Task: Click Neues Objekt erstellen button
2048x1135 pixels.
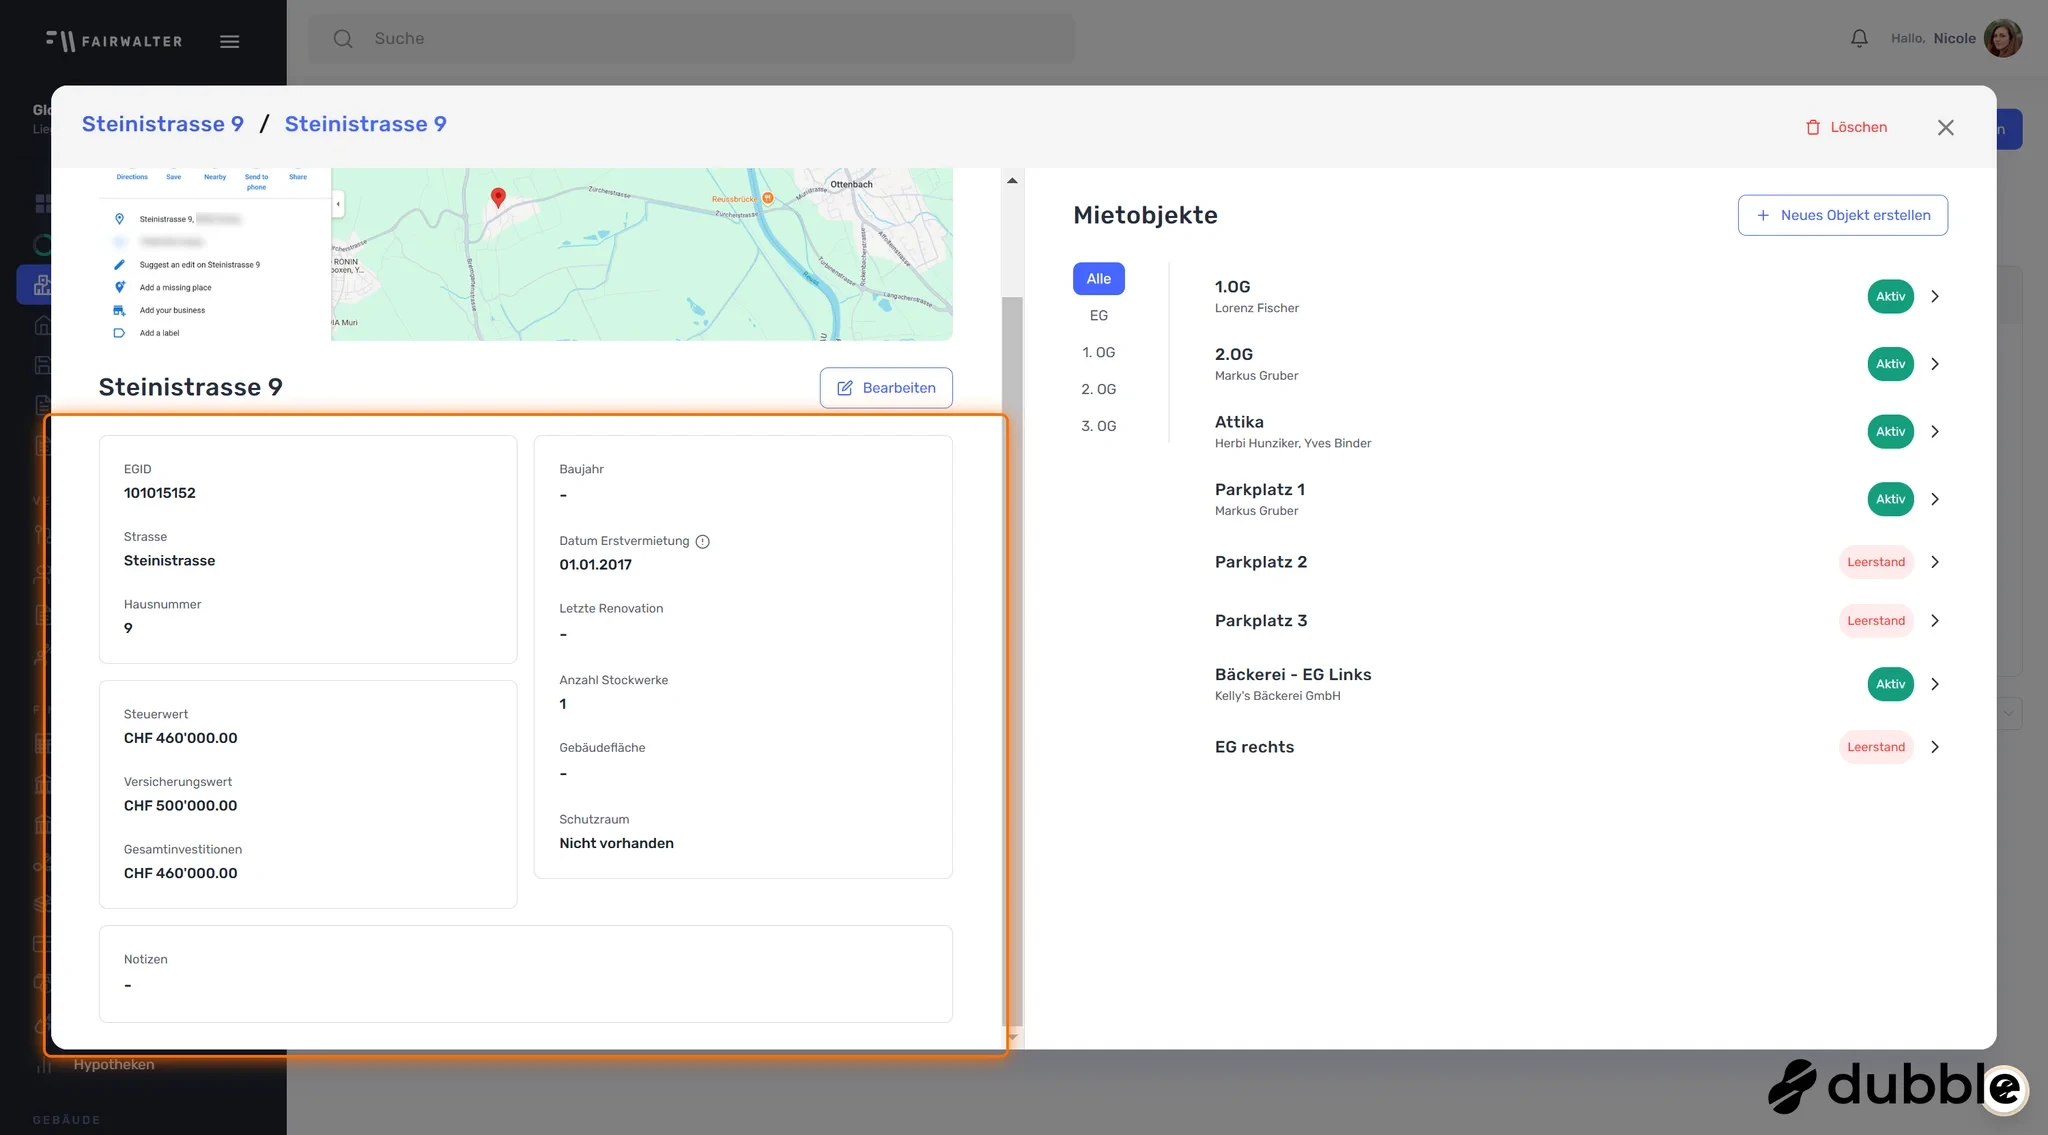Action: 1842,215
